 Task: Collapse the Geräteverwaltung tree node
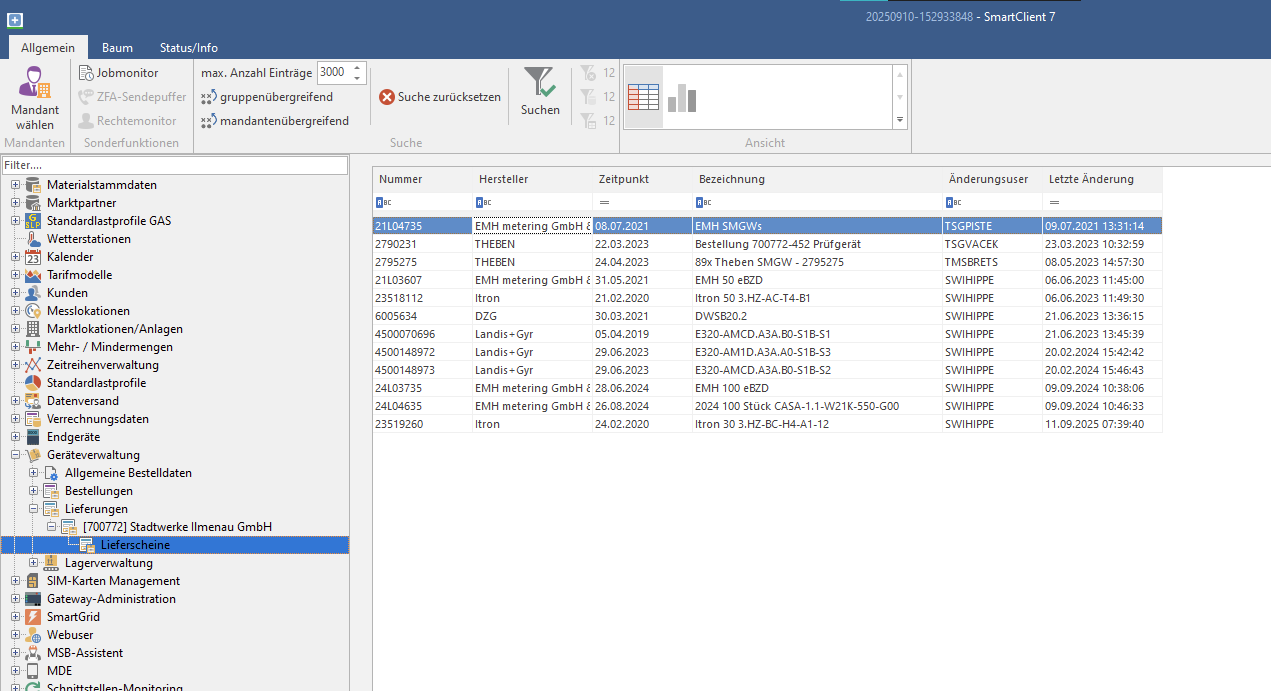(x=15, y=455)
